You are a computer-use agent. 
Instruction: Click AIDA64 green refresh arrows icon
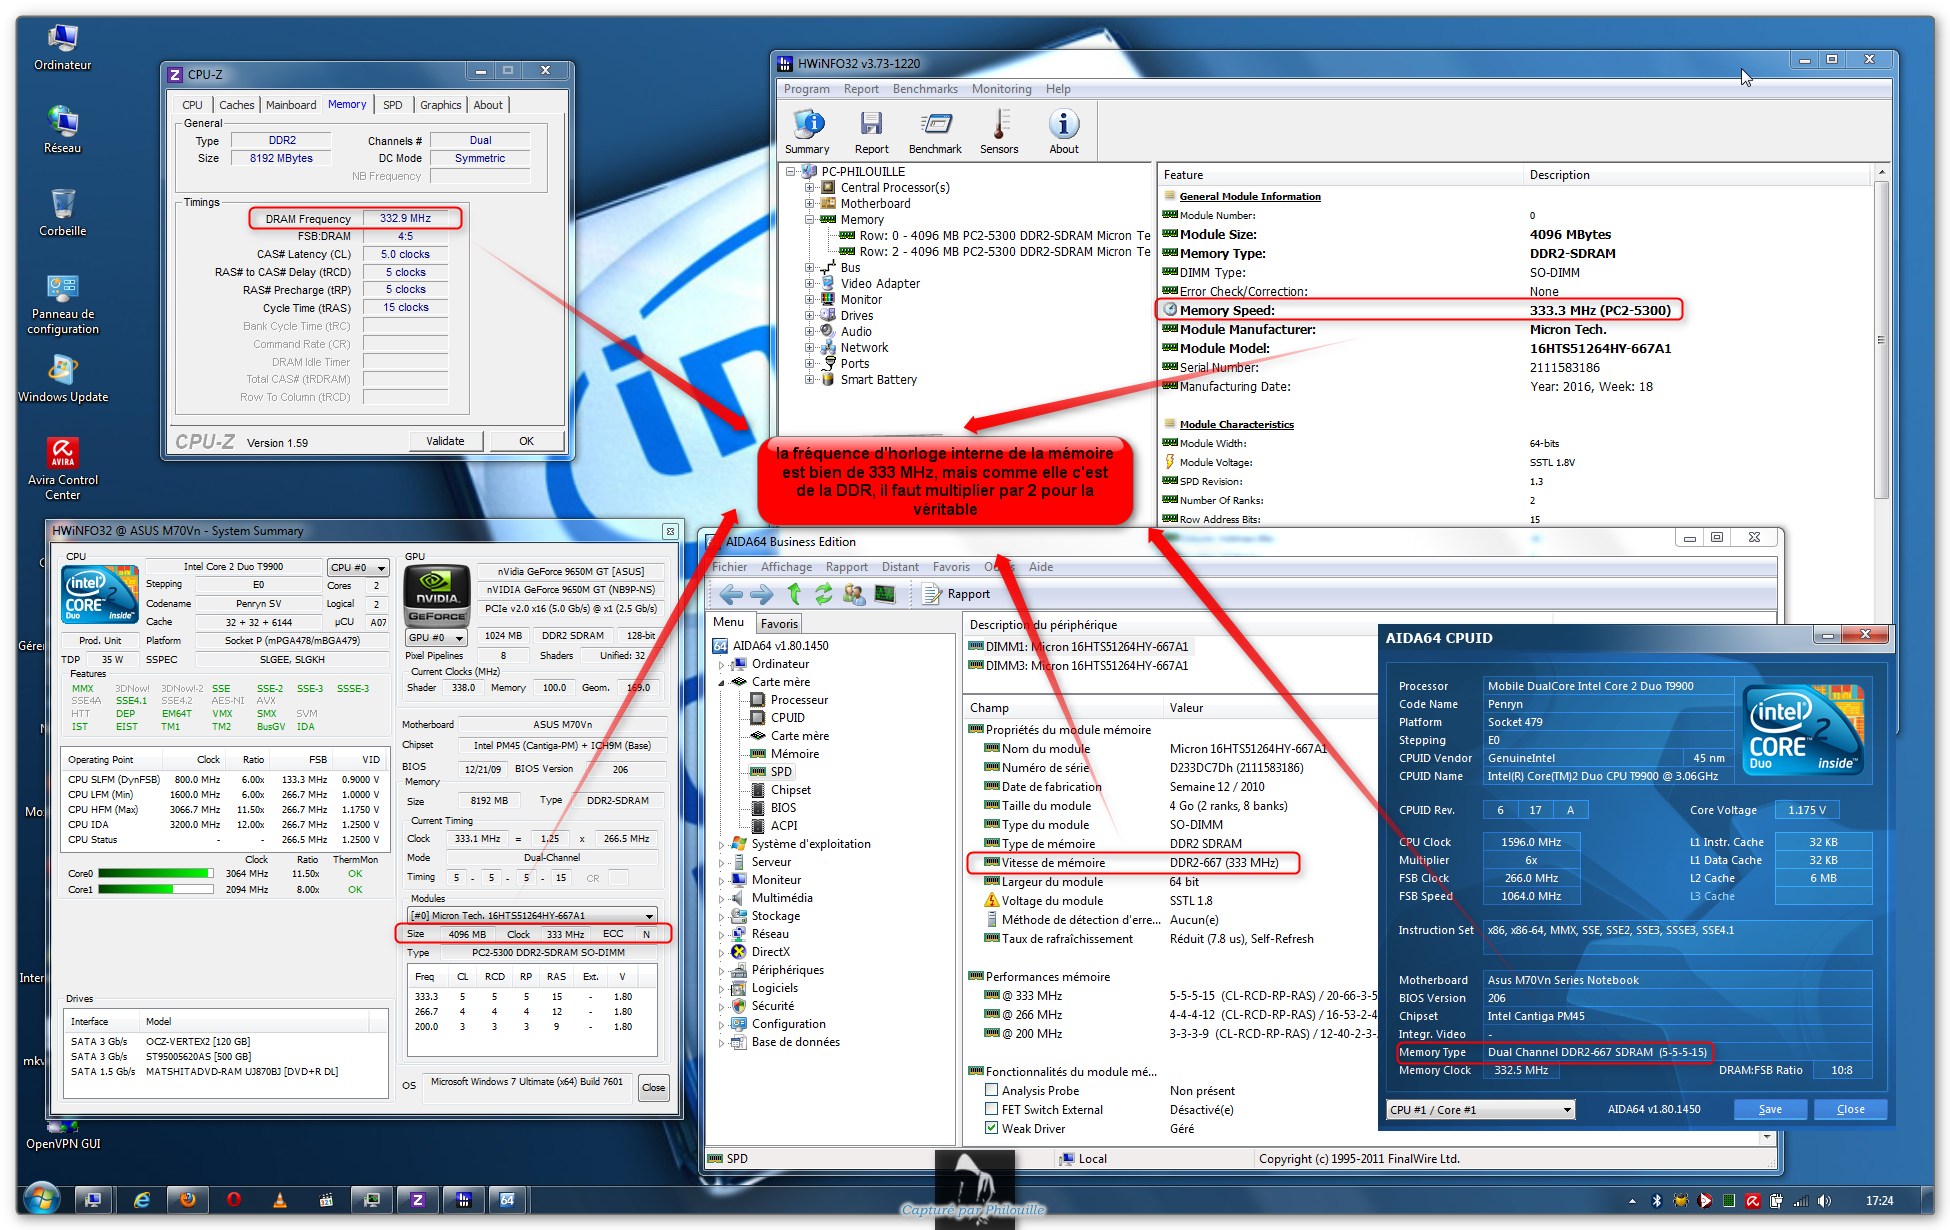pos(823,594)
